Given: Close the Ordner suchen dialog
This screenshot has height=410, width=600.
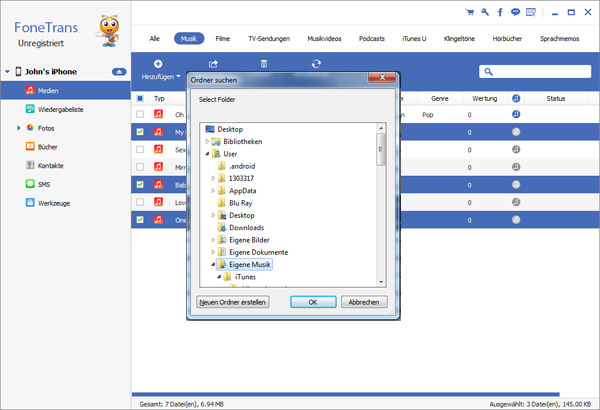Looking at the screenshot, I should click(382, 78).
